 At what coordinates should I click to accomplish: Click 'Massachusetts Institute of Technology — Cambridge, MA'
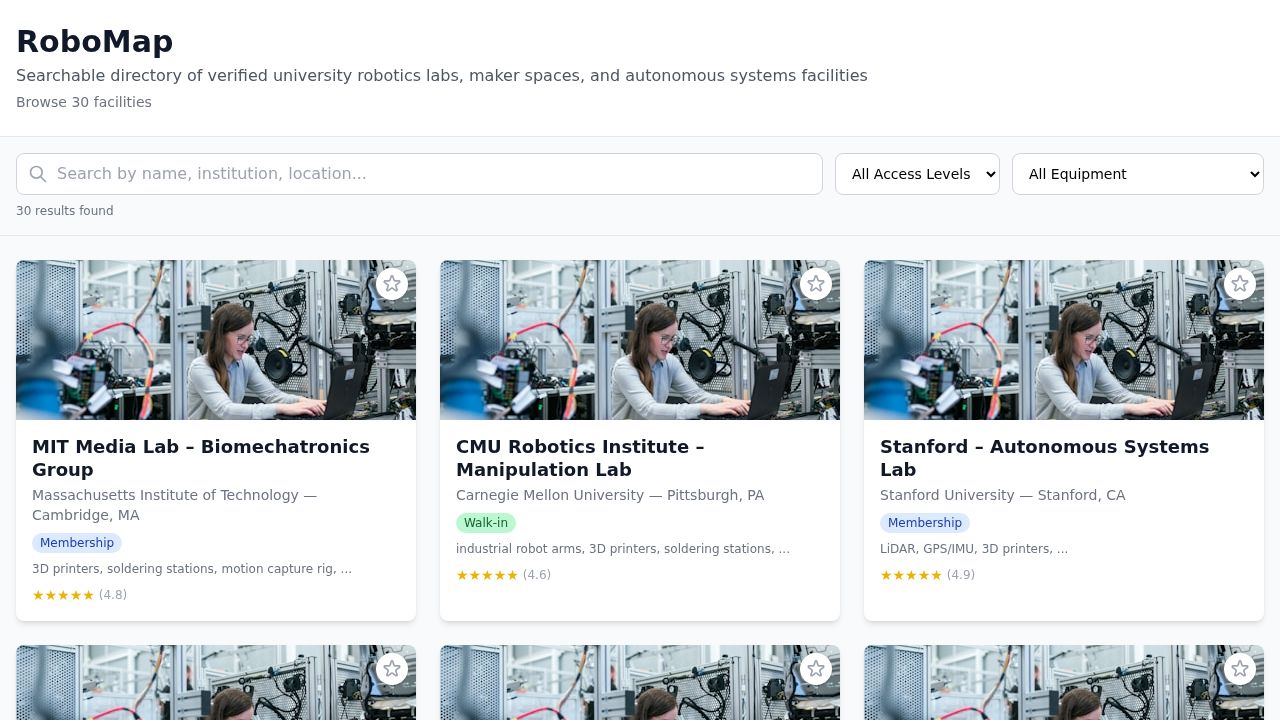click(x=175, y=505)
